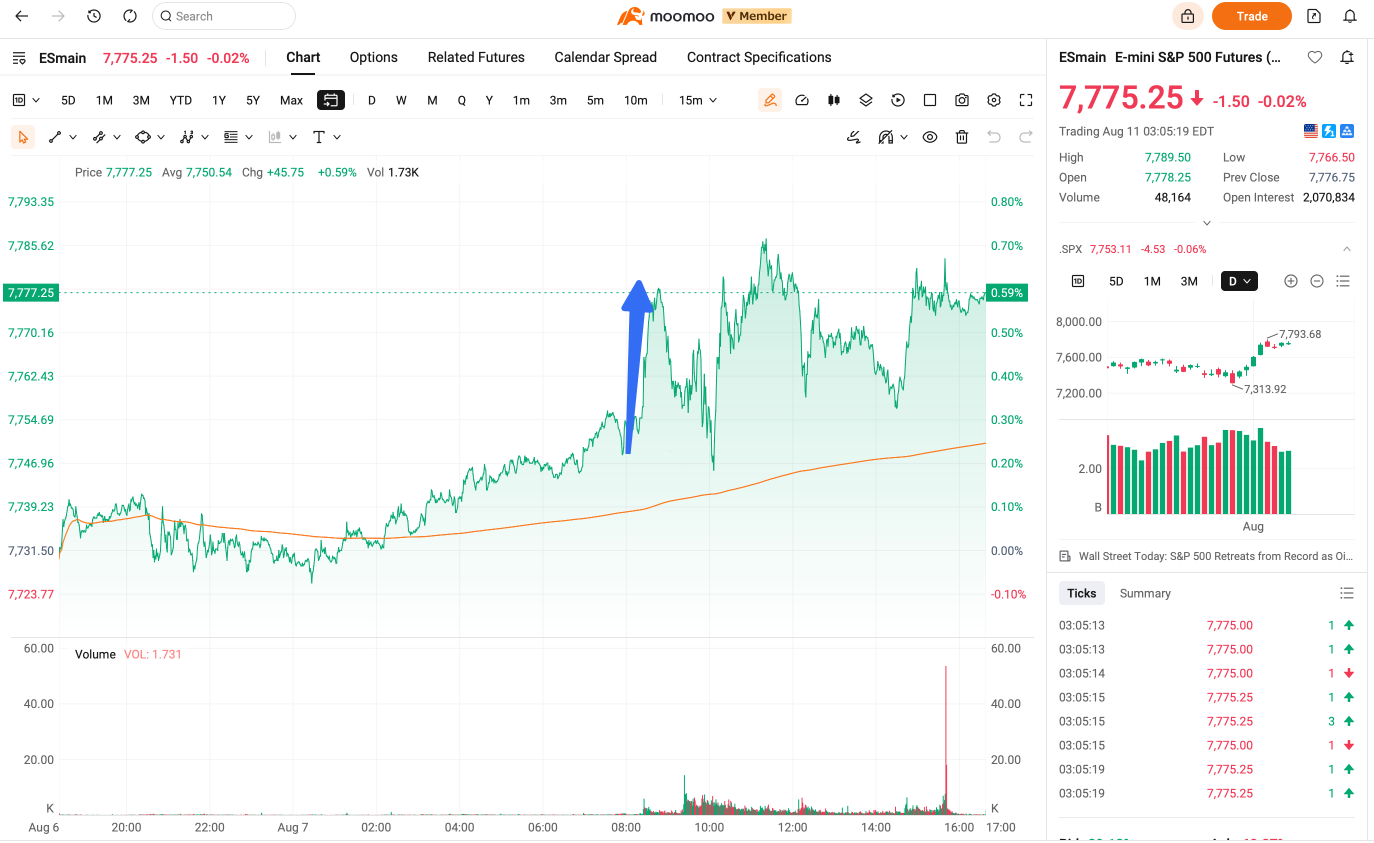
Task: Select the cursor pointer drawing tool
Action: (23, 137)
